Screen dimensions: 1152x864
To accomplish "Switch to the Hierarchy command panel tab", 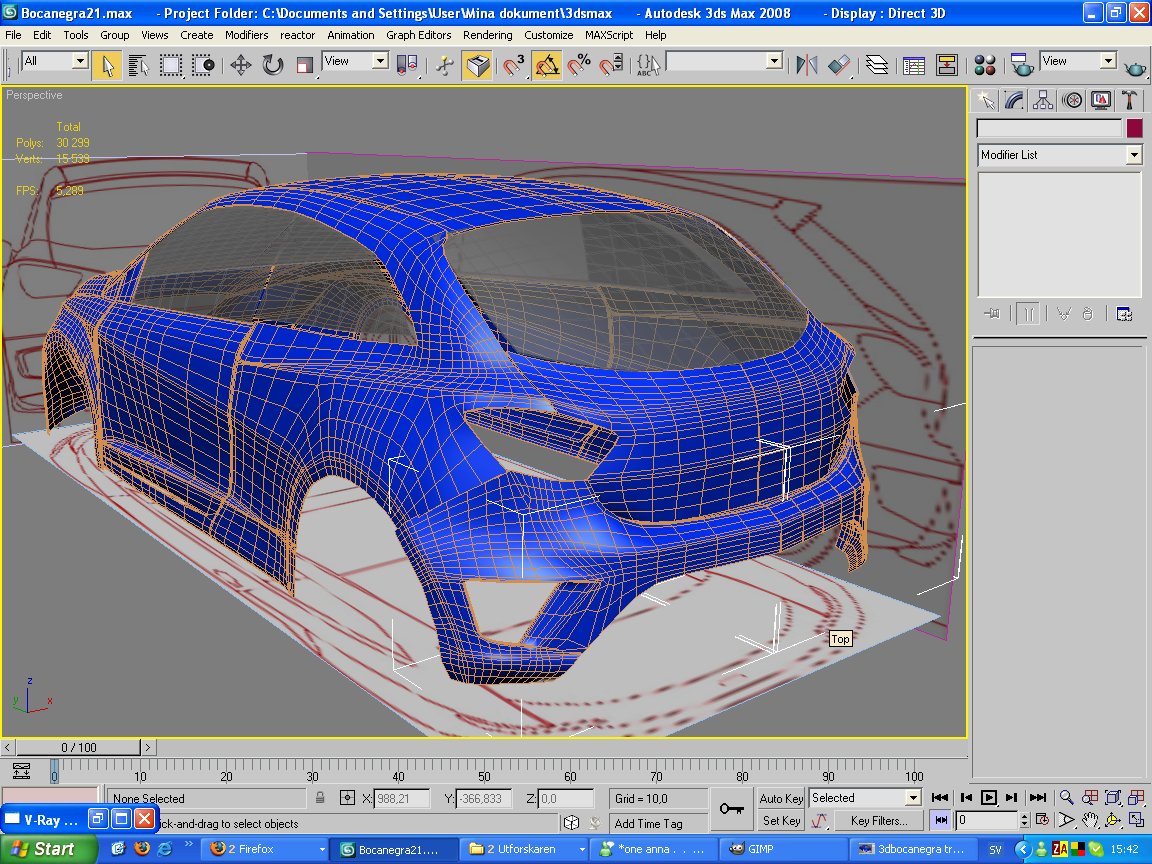I will (1043, 100).
